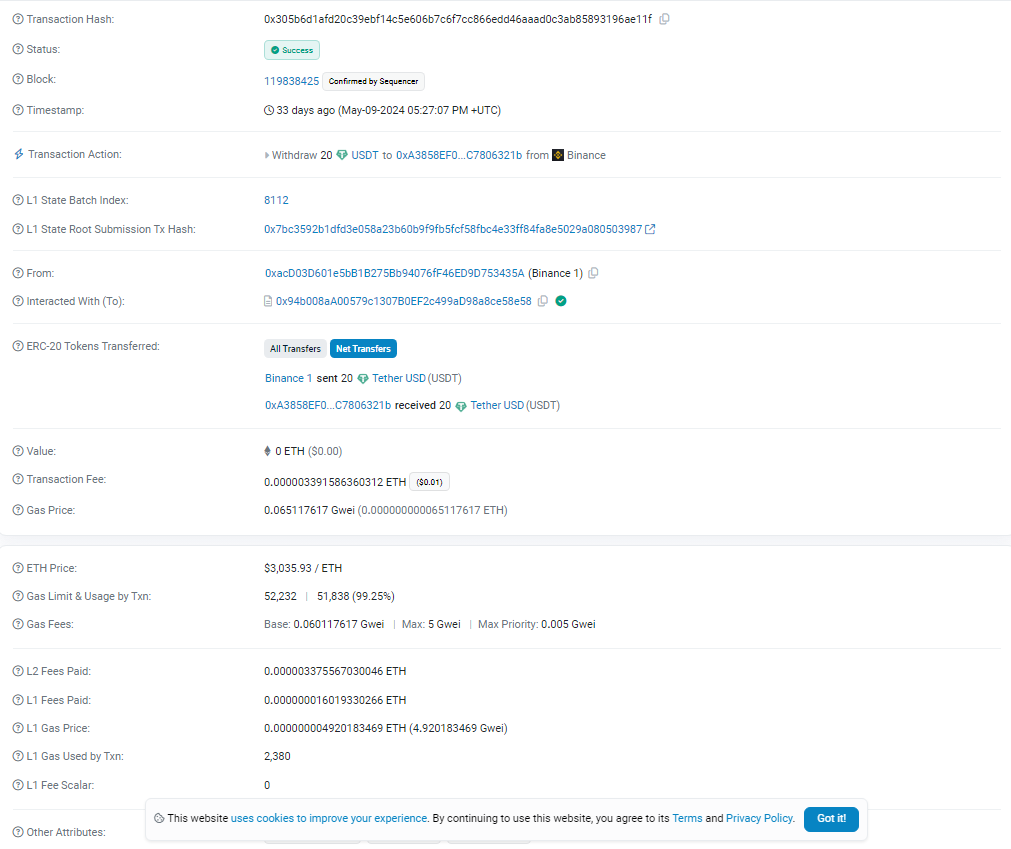Expand the Transaction Action withdraw arrow
Image resolution: width=1011 pixels, height=849 pixels.
[267, 155]
